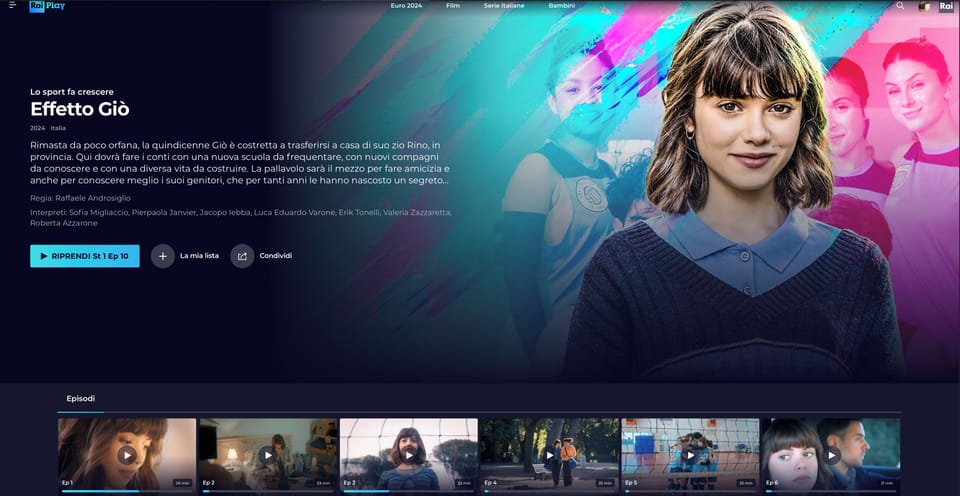Add to La mia lista plus icon
Image resolution: width=960 pixels, height=496 pixels.
click(163, 256)
